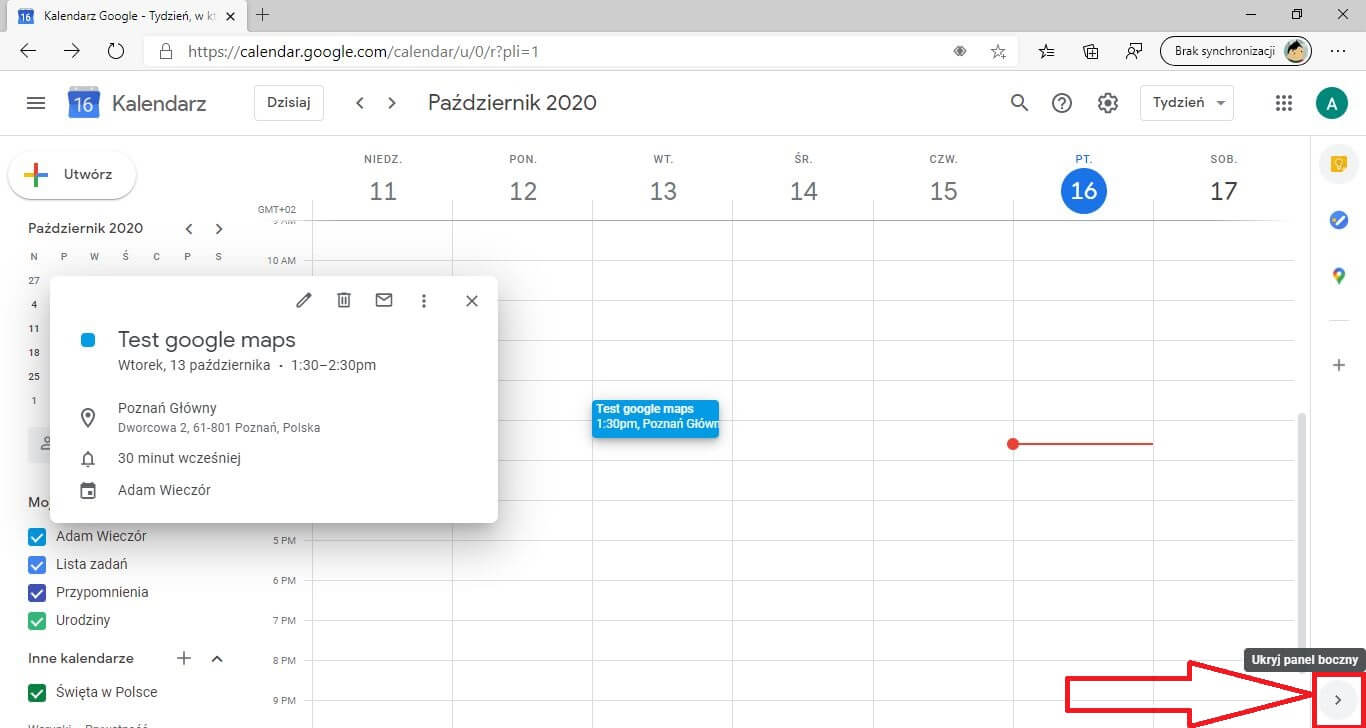Bookmark this page star icon
The height and width of the screenshot is (728, 1366).
point(998,51)
